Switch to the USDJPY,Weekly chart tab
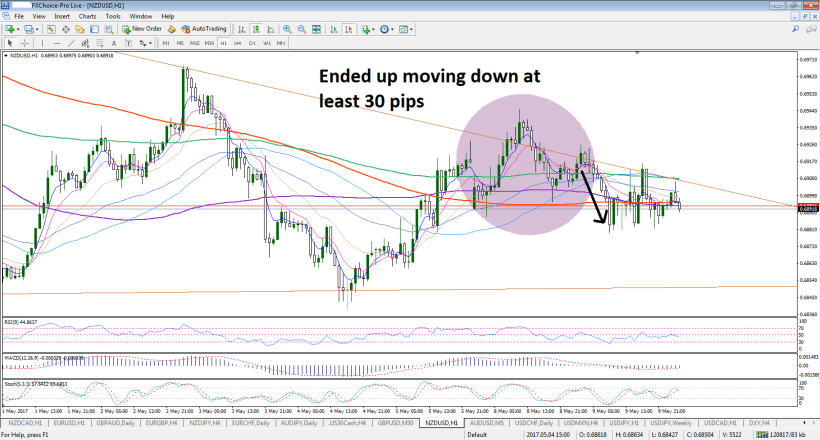 (671, 423)
